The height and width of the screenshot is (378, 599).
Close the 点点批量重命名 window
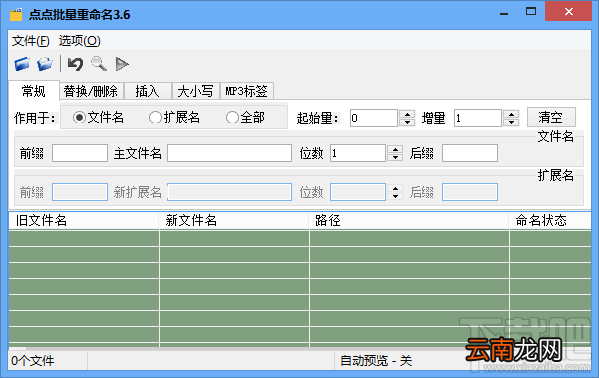[x=569, y=12]
